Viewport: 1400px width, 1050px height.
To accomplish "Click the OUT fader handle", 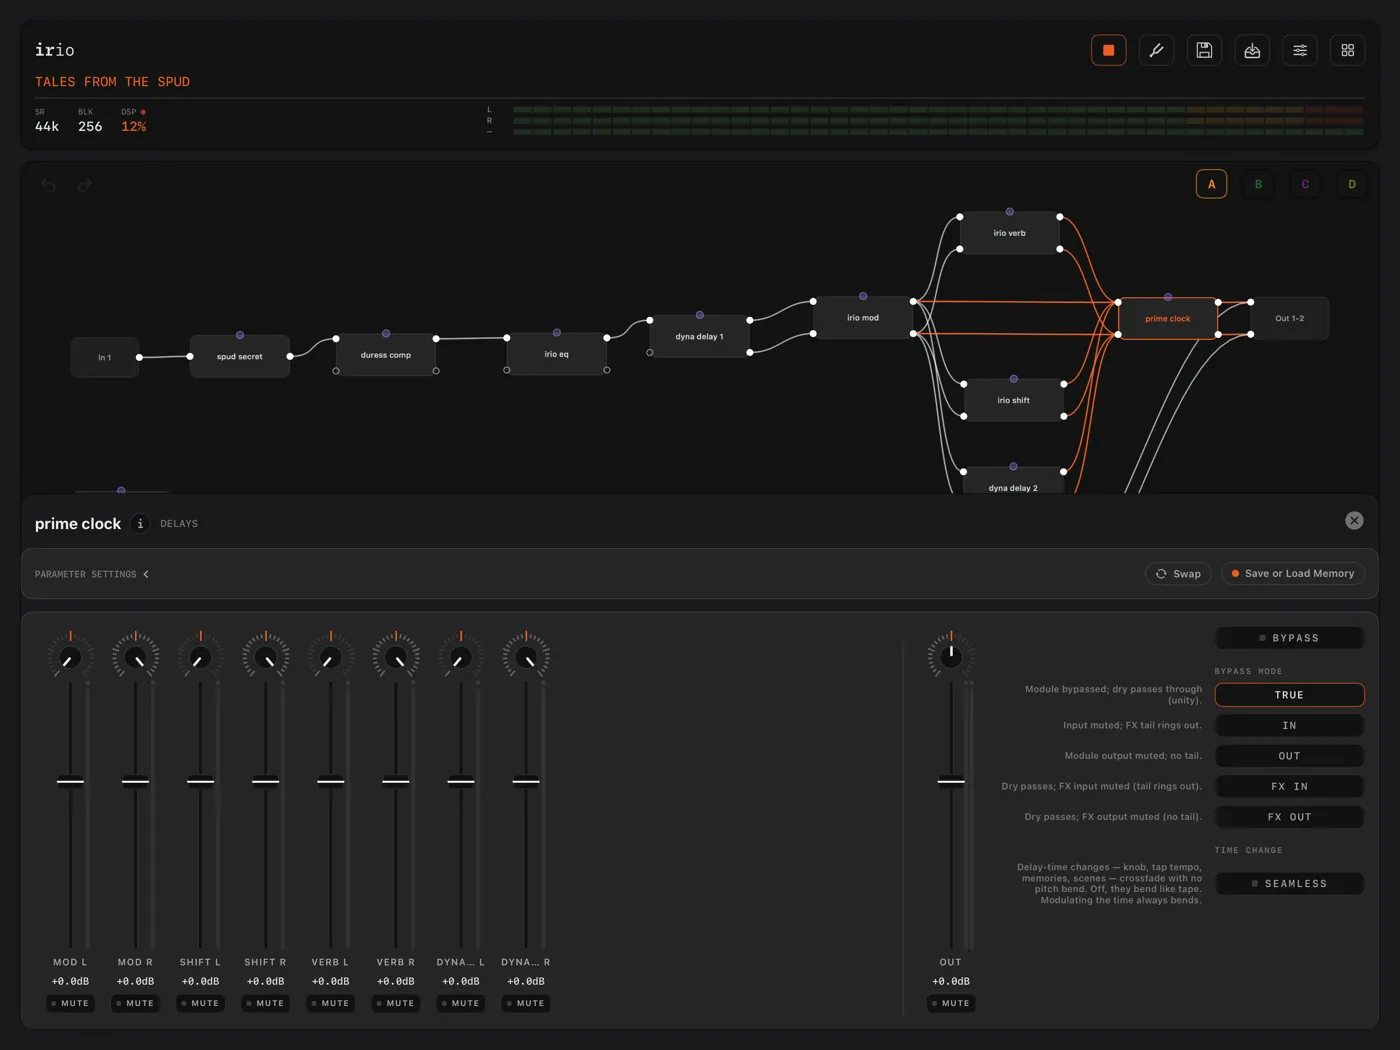I will pyautogui.click(x=951, y=781).
